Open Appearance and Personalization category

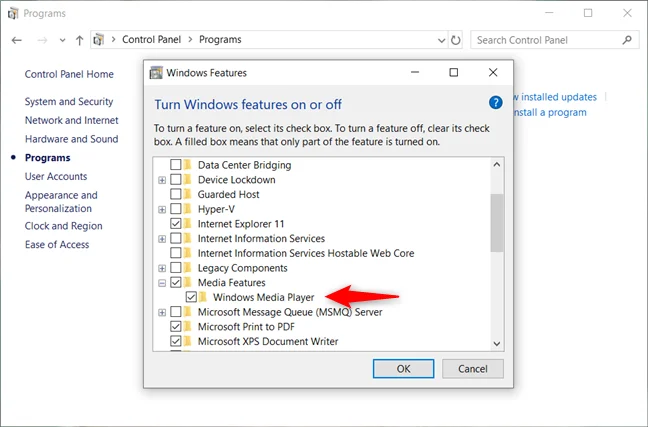(61, 202)
